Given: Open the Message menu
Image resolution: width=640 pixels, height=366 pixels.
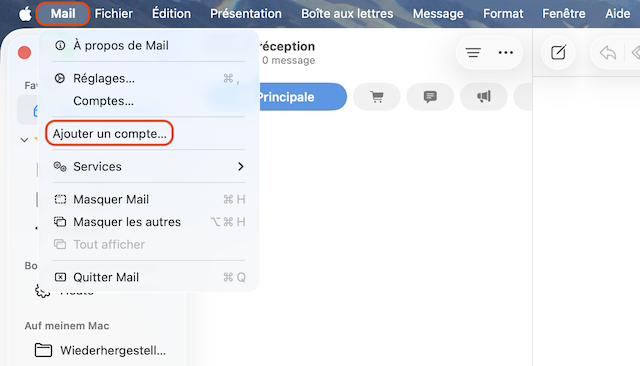Looking at the screenshot, I should 438,14.
